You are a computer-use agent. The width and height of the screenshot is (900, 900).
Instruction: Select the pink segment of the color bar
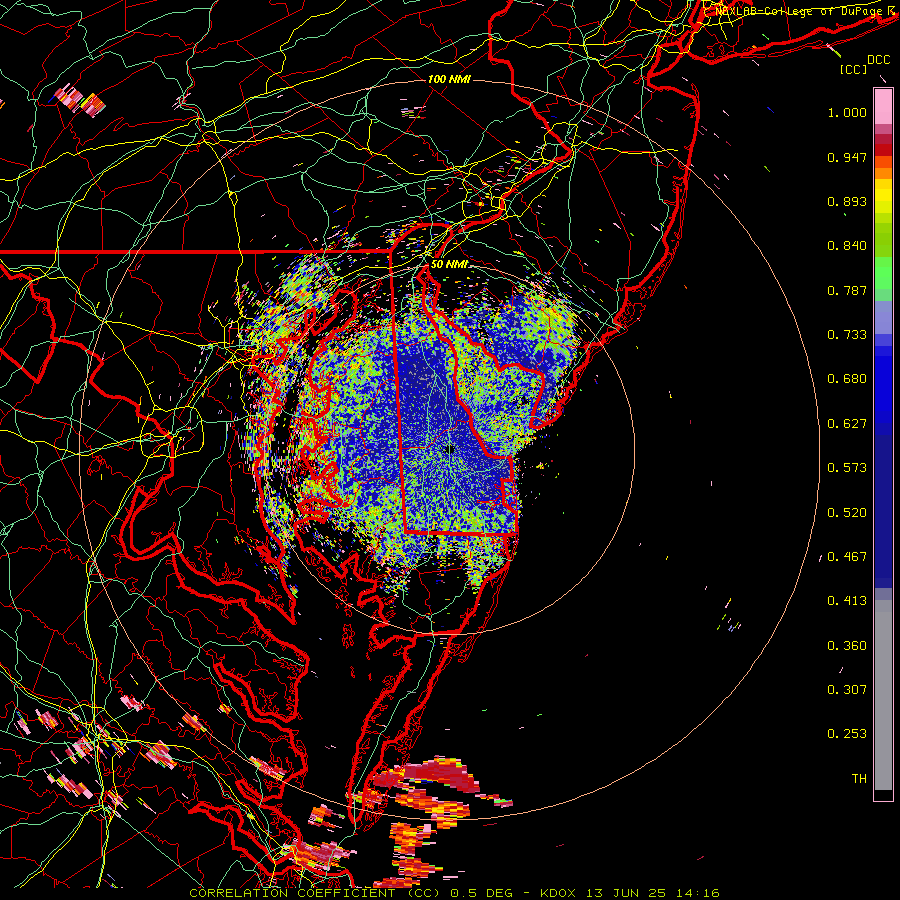point(883,107)
